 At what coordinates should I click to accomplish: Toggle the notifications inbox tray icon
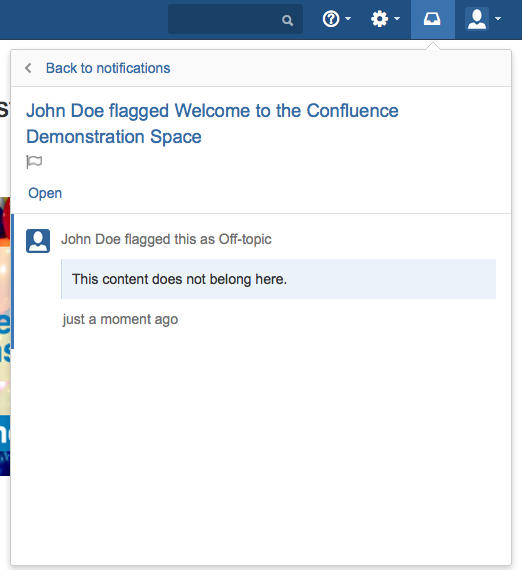pyautogui.click(x=432, y=19)
